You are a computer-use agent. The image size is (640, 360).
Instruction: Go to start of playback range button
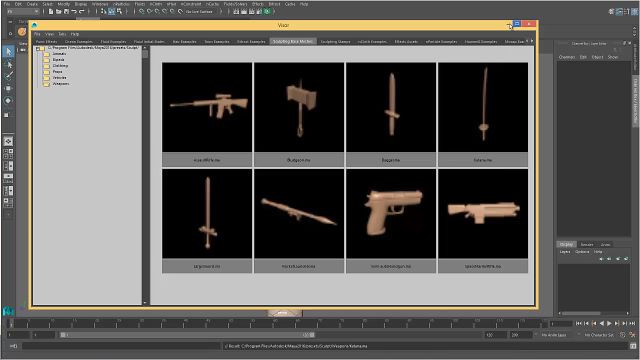pyautogui.click(x=578, y=323)
